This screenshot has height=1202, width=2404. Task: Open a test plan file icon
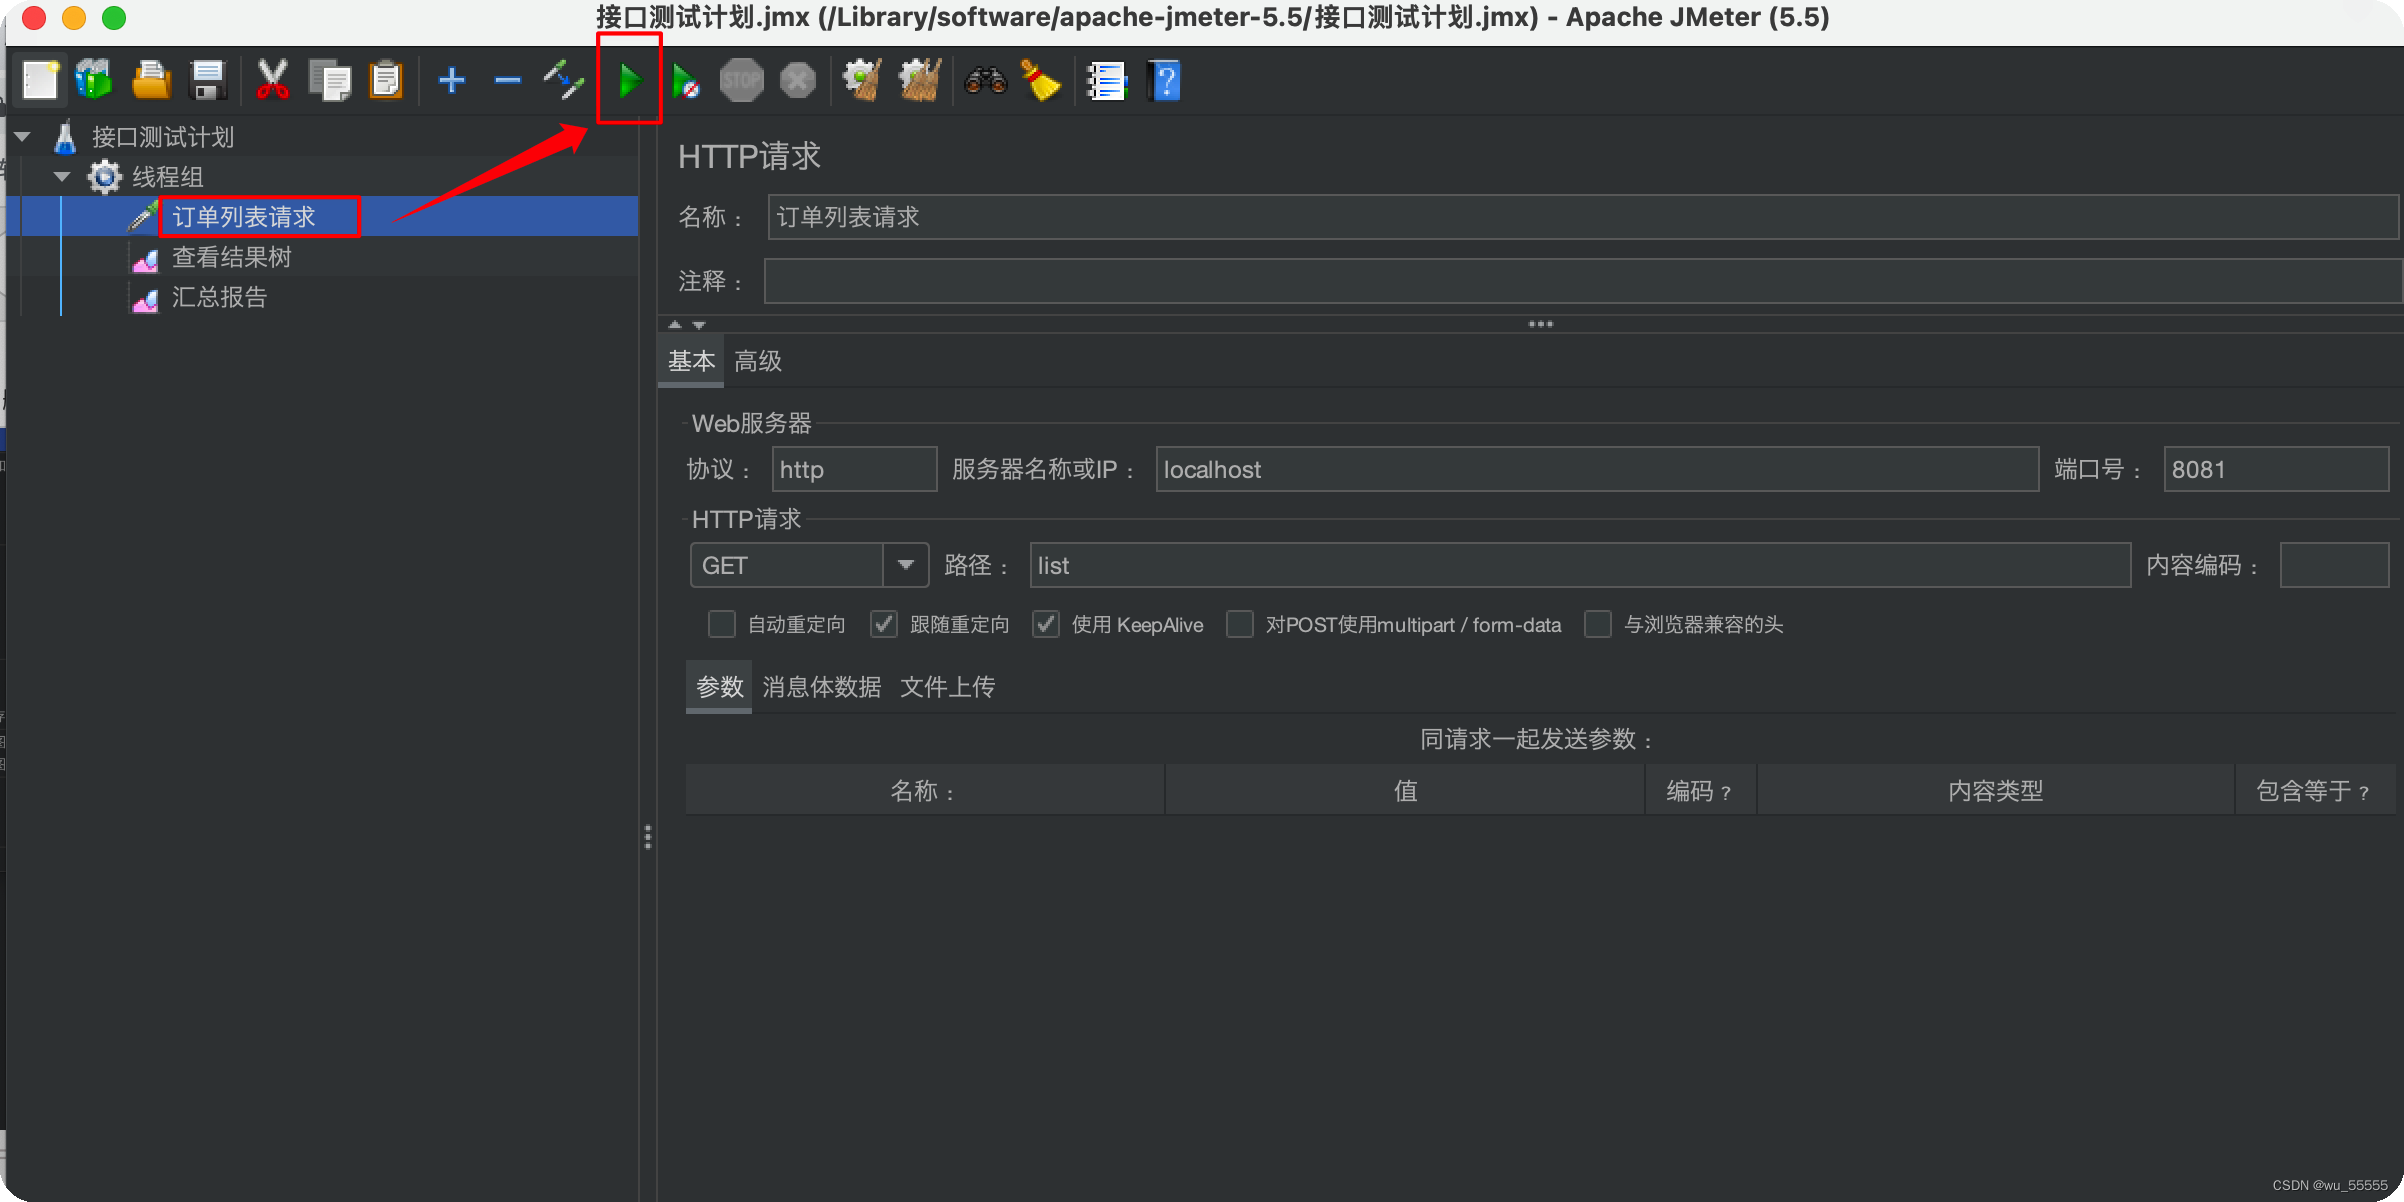click(x=151, y=80)
